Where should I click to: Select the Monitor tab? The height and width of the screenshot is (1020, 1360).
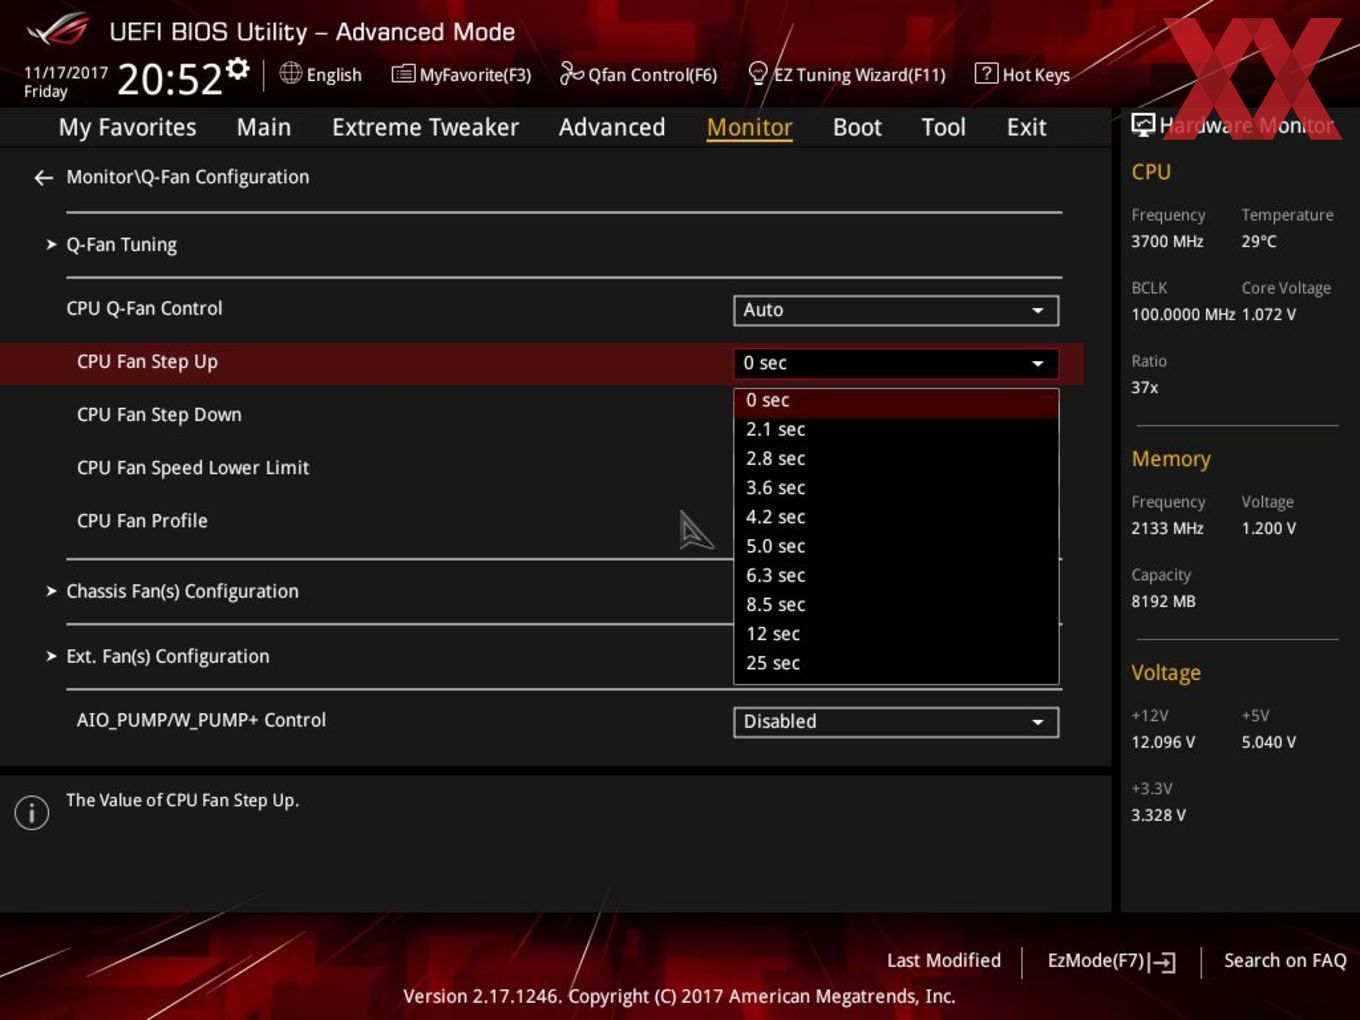pos(749,127)
